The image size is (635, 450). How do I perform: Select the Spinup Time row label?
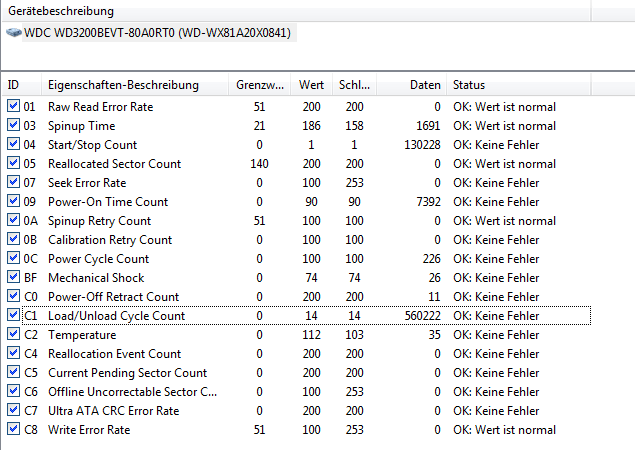[x=81, y=126]
